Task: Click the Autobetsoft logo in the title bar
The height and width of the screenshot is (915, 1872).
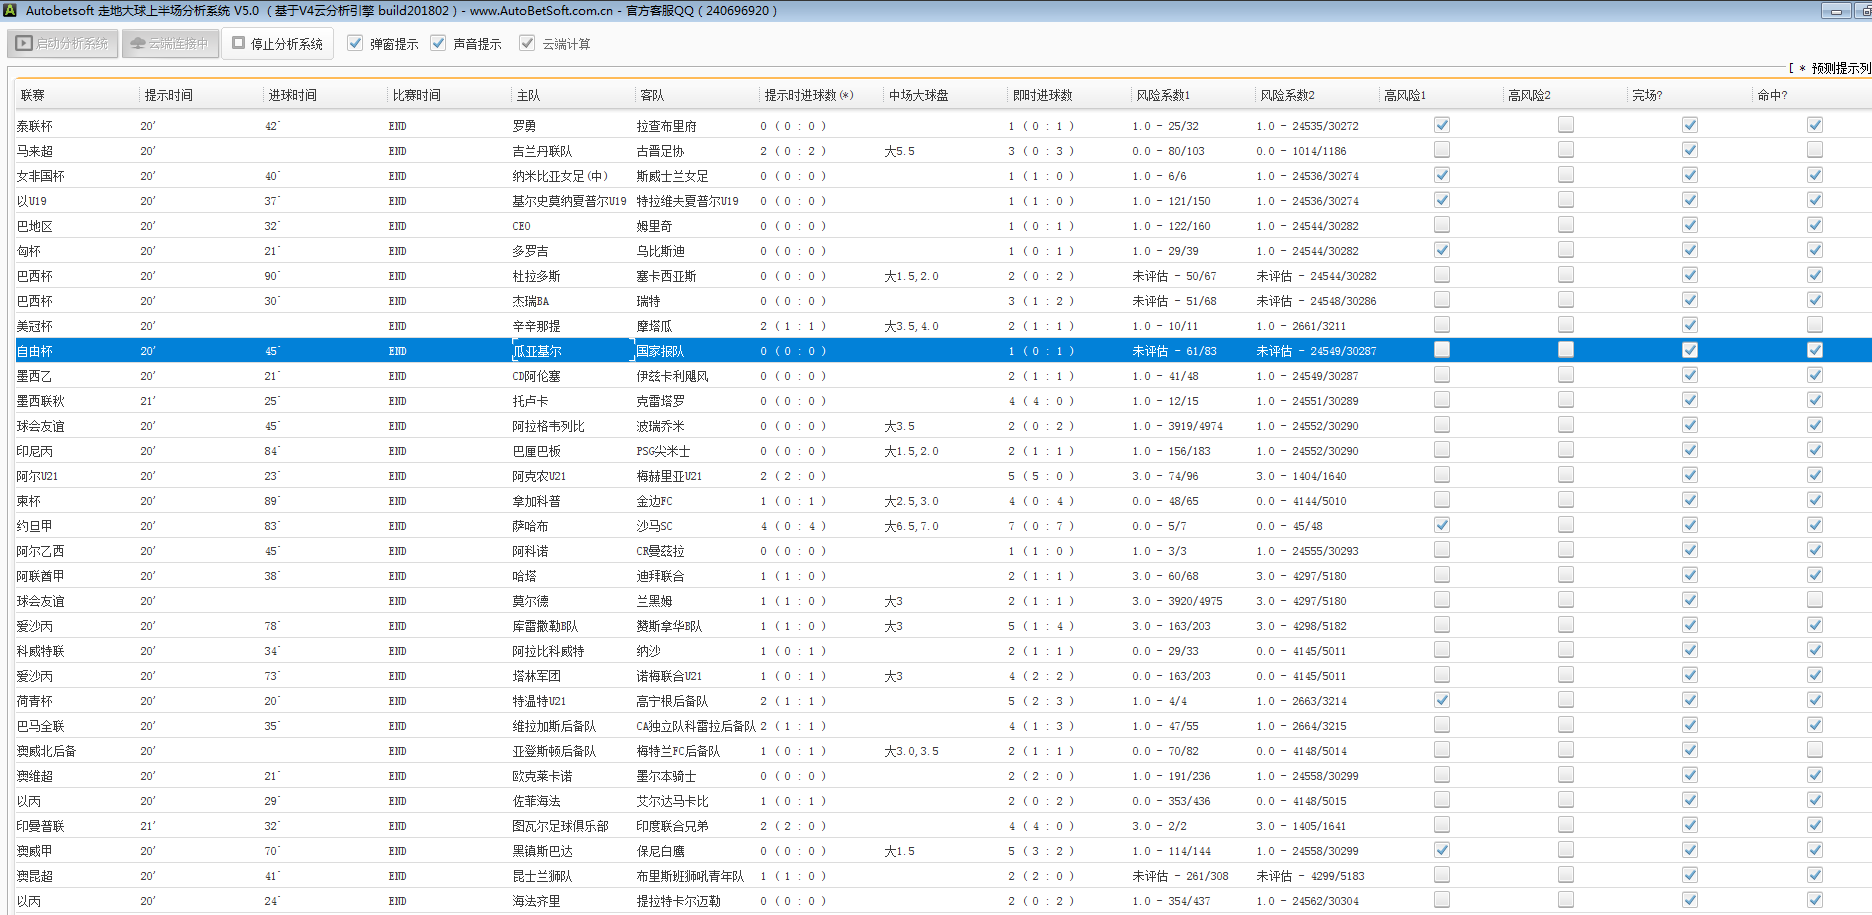Action: click(10, 10)
